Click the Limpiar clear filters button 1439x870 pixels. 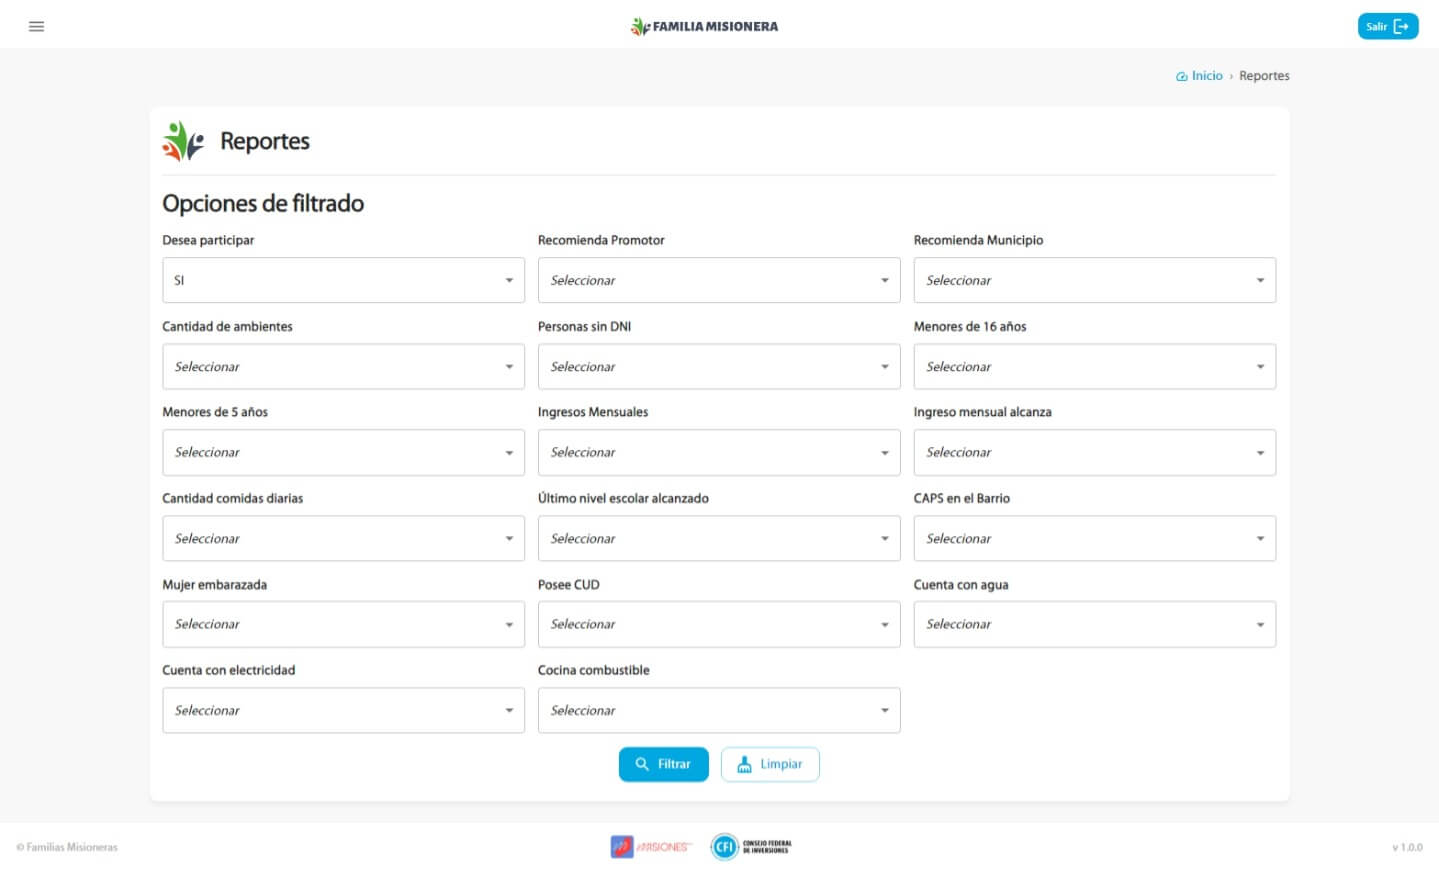coord(769,764)
